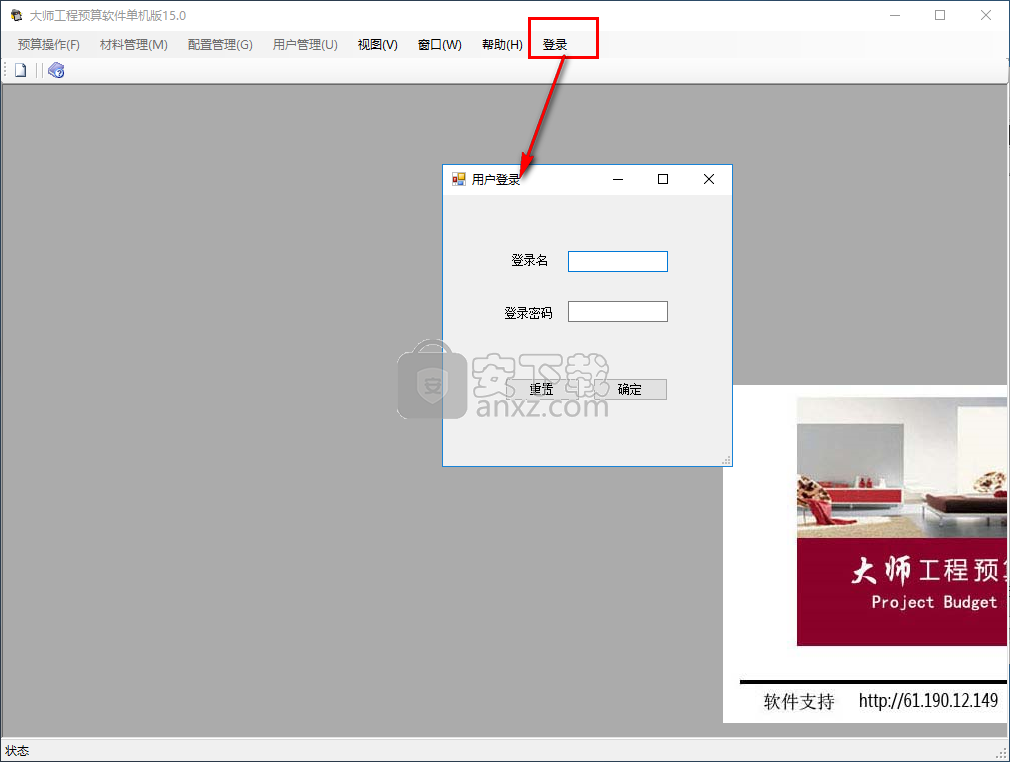The image size is (1010, 762).
Task: Click the new document toolbar icon
Action: tap(21, 70)
